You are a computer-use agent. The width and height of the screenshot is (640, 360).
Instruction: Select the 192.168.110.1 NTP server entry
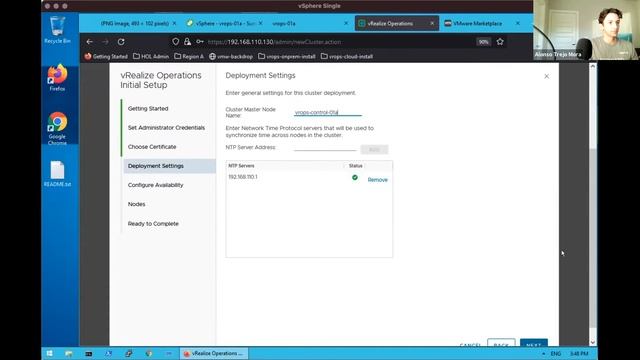pos(243,177)
